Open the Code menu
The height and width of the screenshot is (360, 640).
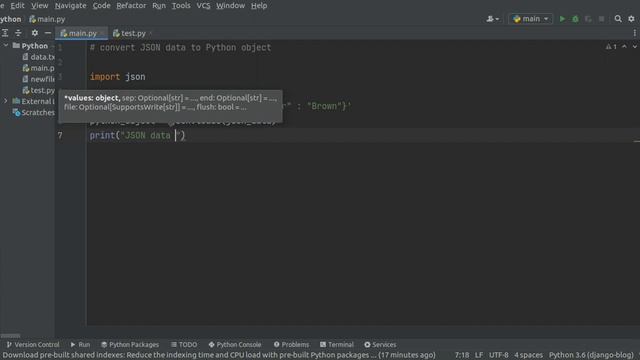pyautogui.click(x=101, y=6)
